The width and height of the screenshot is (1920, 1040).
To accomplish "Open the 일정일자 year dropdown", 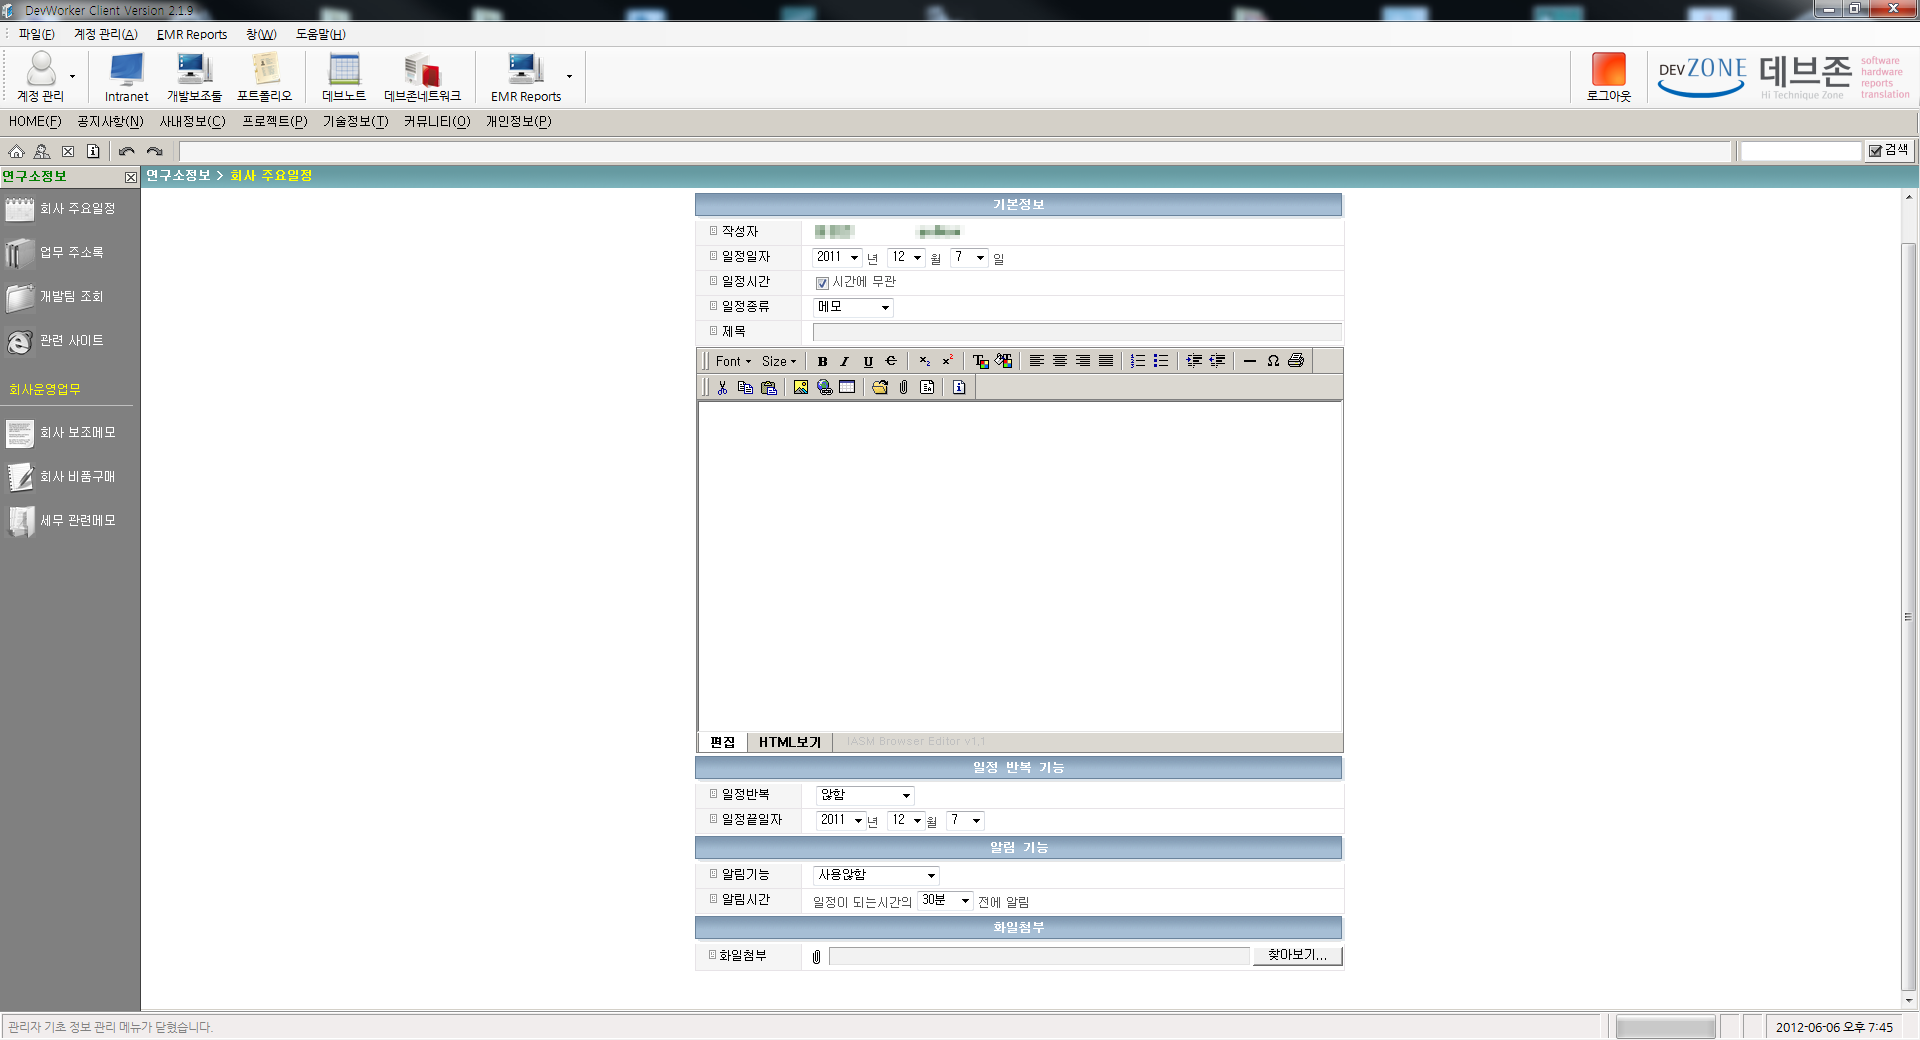I will click(x=838, y=257).
